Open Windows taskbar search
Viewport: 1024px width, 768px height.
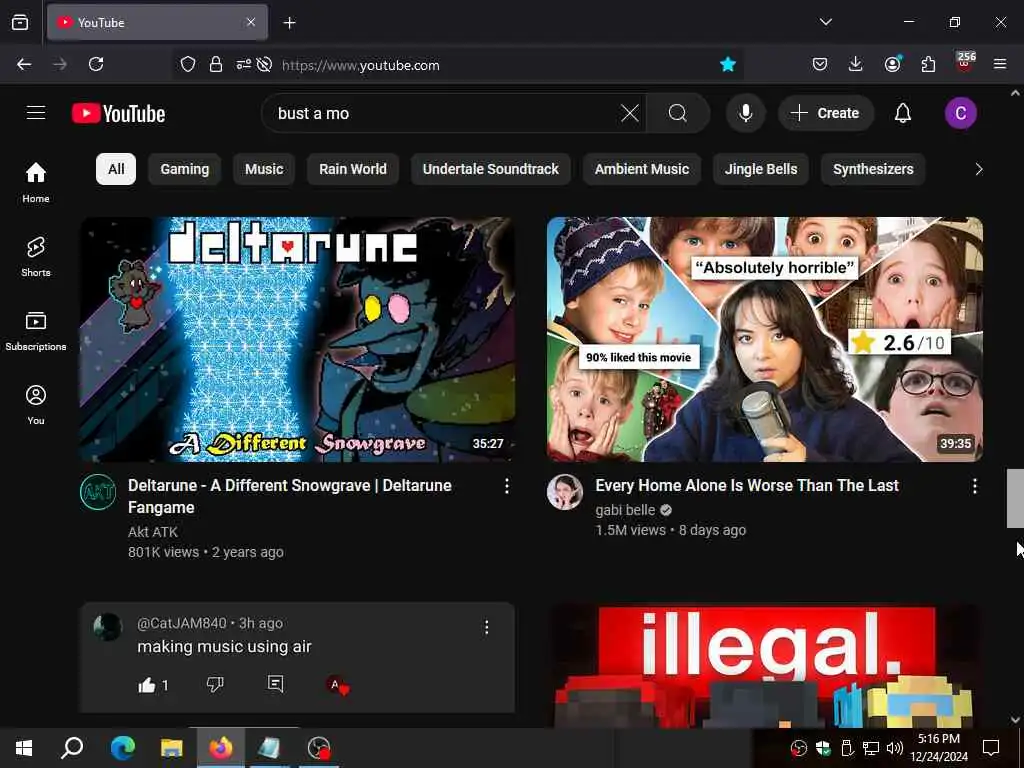pyautogui.click(x=72, y=748)
